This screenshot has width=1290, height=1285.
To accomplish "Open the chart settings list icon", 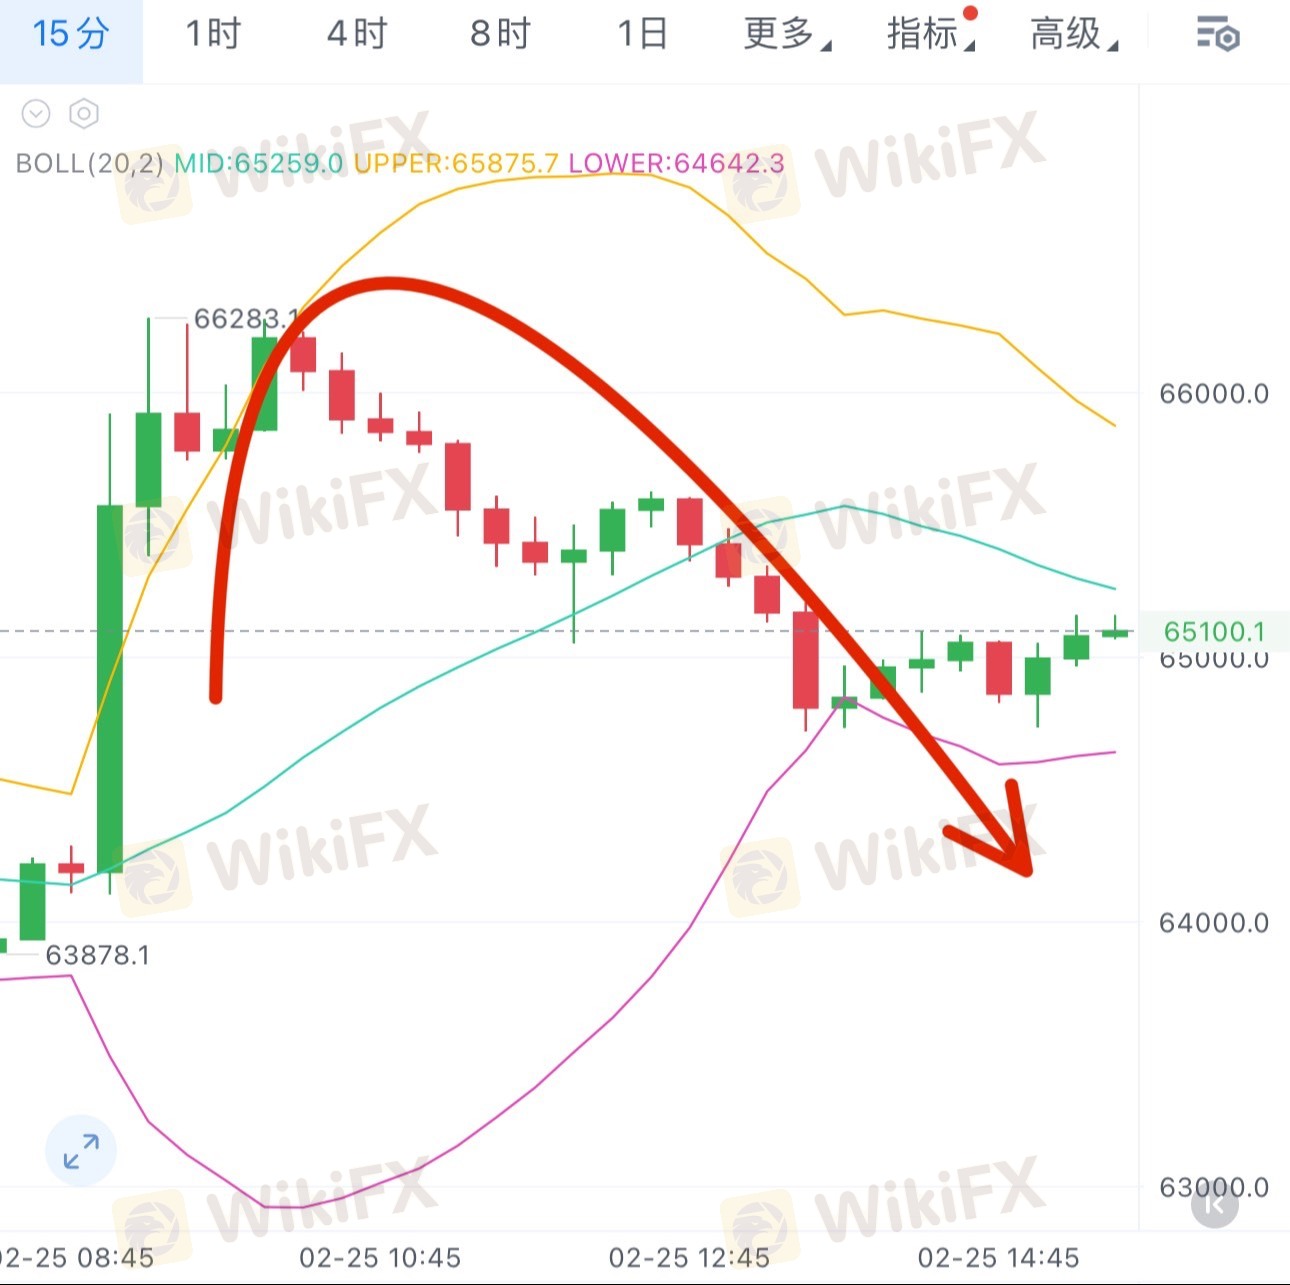I will [x=1218, y=35].
